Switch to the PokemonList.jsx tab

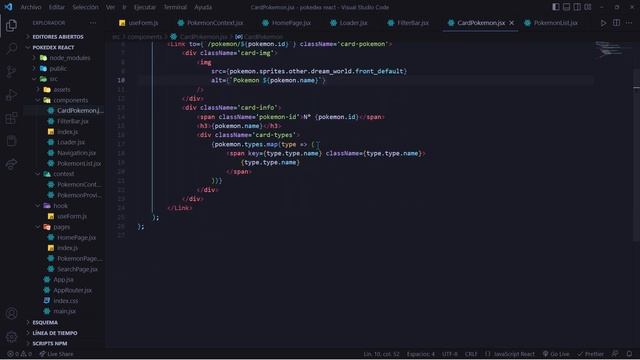[551, 23]
